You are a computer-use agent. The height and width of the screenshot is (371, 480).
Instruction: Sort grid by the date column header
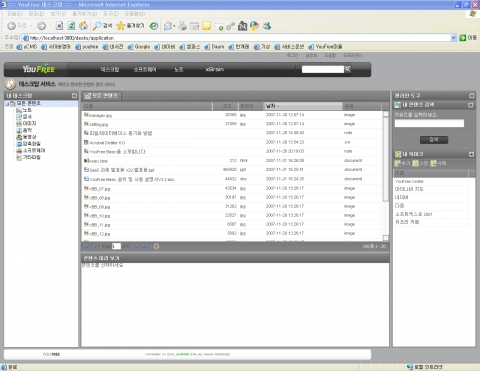pos(303,106)
